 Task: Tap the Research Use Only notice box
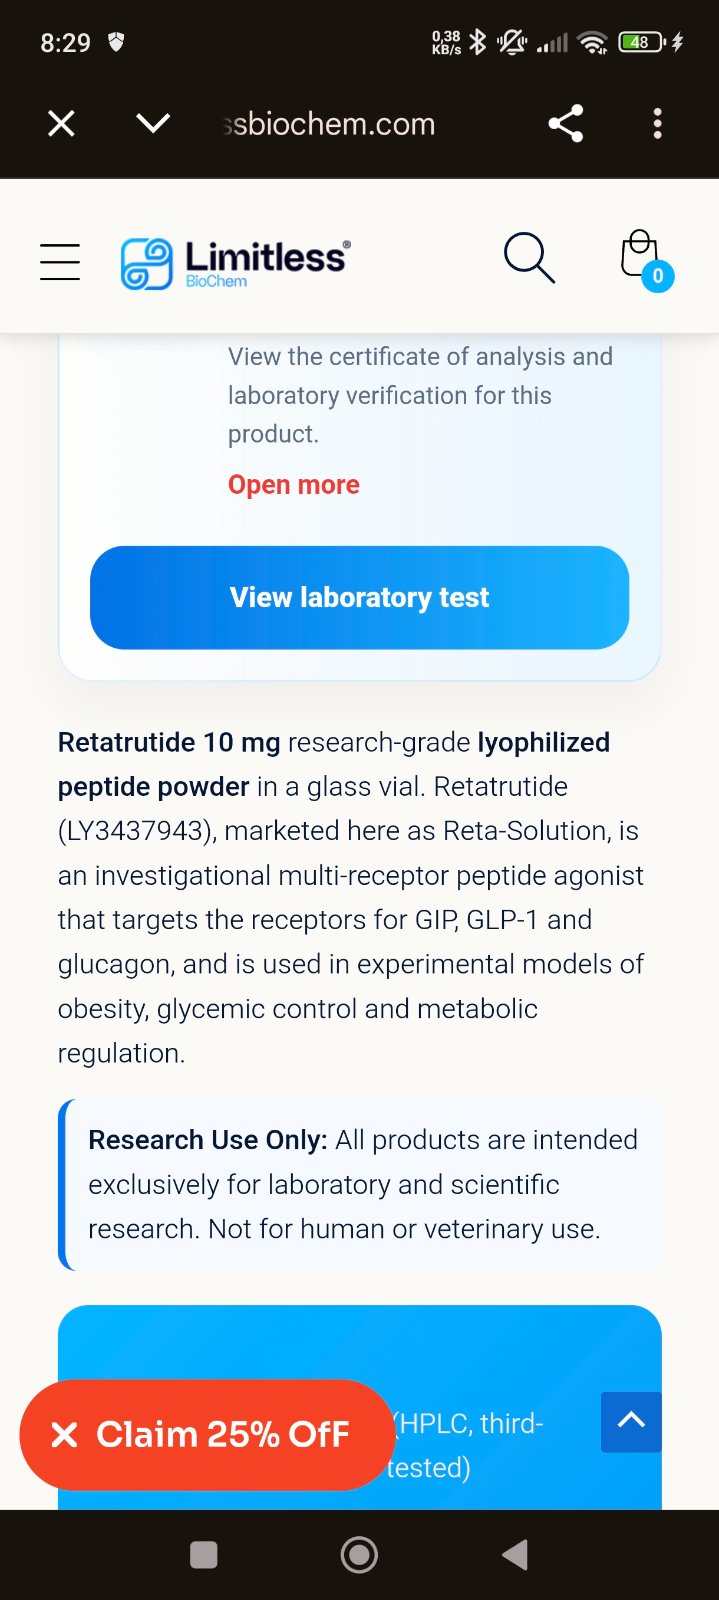(x=361, y=1185)
